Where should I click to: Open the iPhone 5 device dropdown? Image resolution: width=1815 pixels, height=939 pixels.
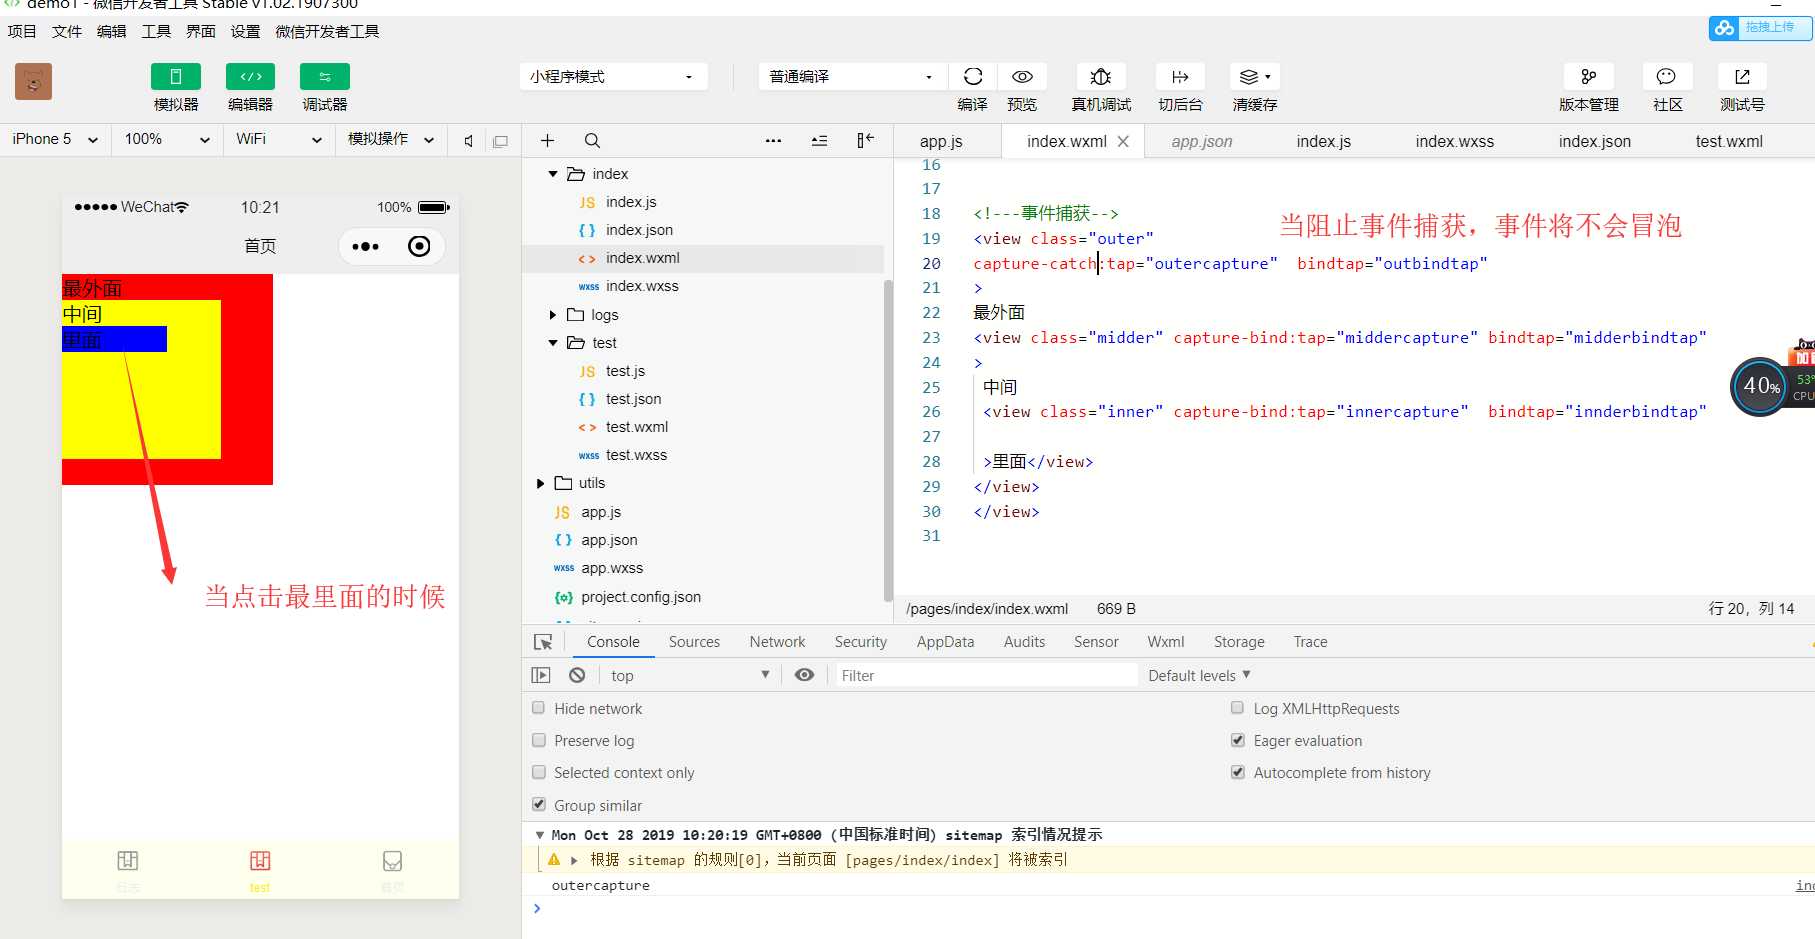coord(55,139)
